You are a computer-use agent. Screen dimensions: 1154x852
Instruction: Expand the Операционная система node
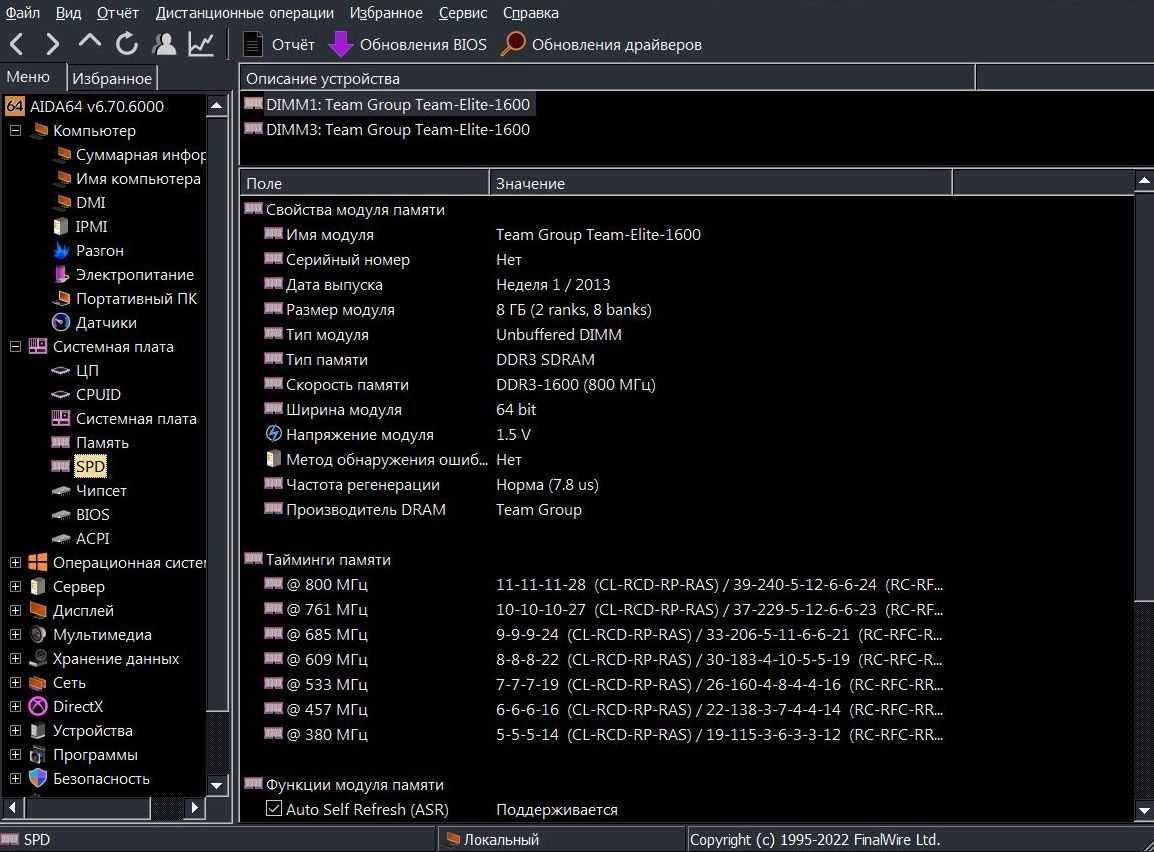[x=15, y=562]
